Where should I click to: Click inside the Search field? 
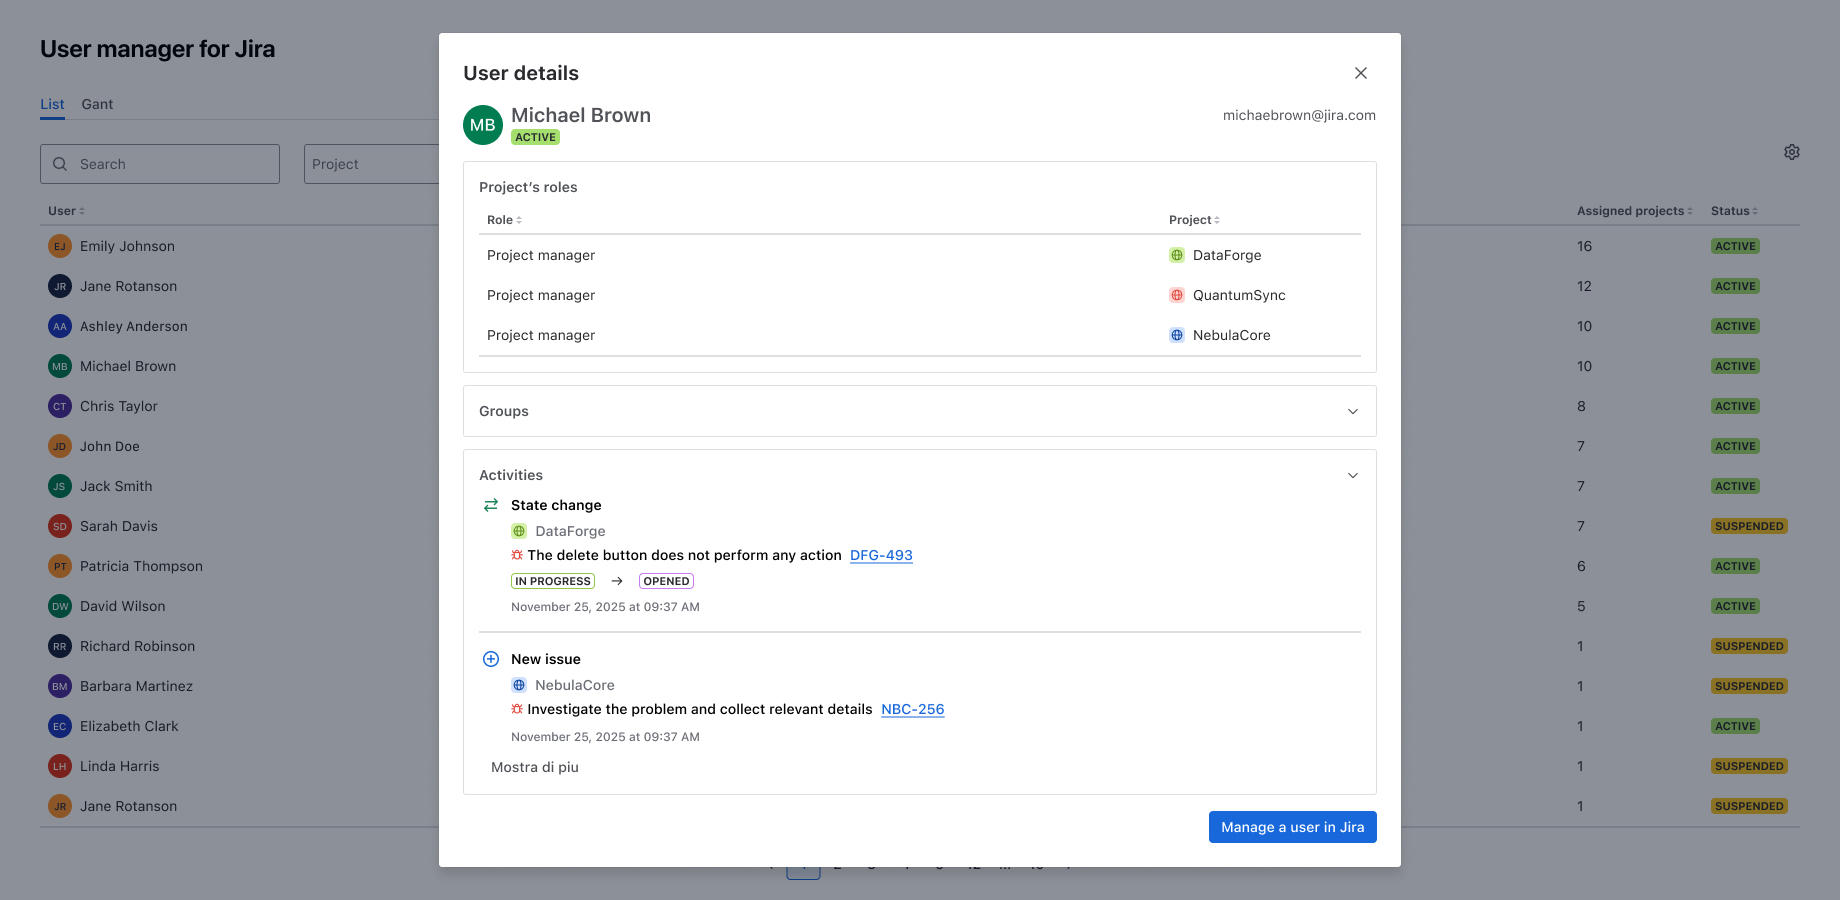click(160, 163)
